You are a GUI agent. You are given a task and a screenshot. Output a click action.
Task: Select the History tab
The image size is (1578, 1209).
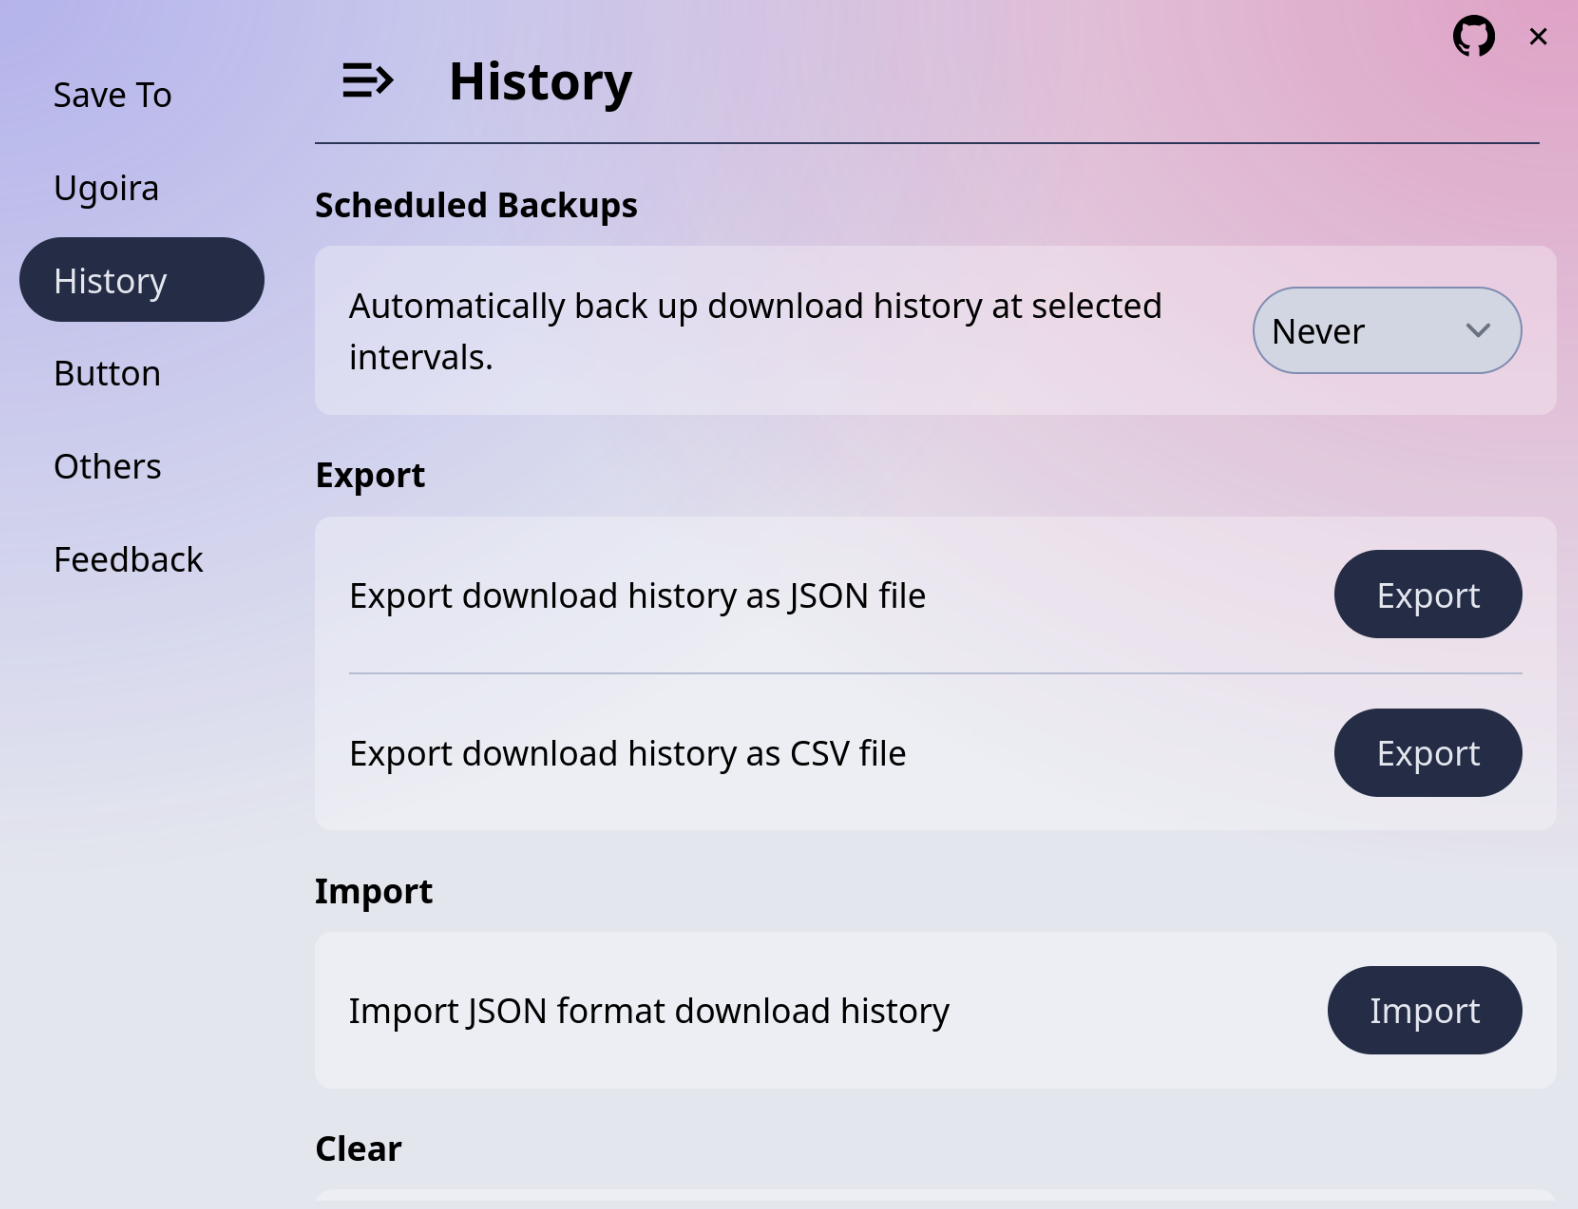point(142,280)
